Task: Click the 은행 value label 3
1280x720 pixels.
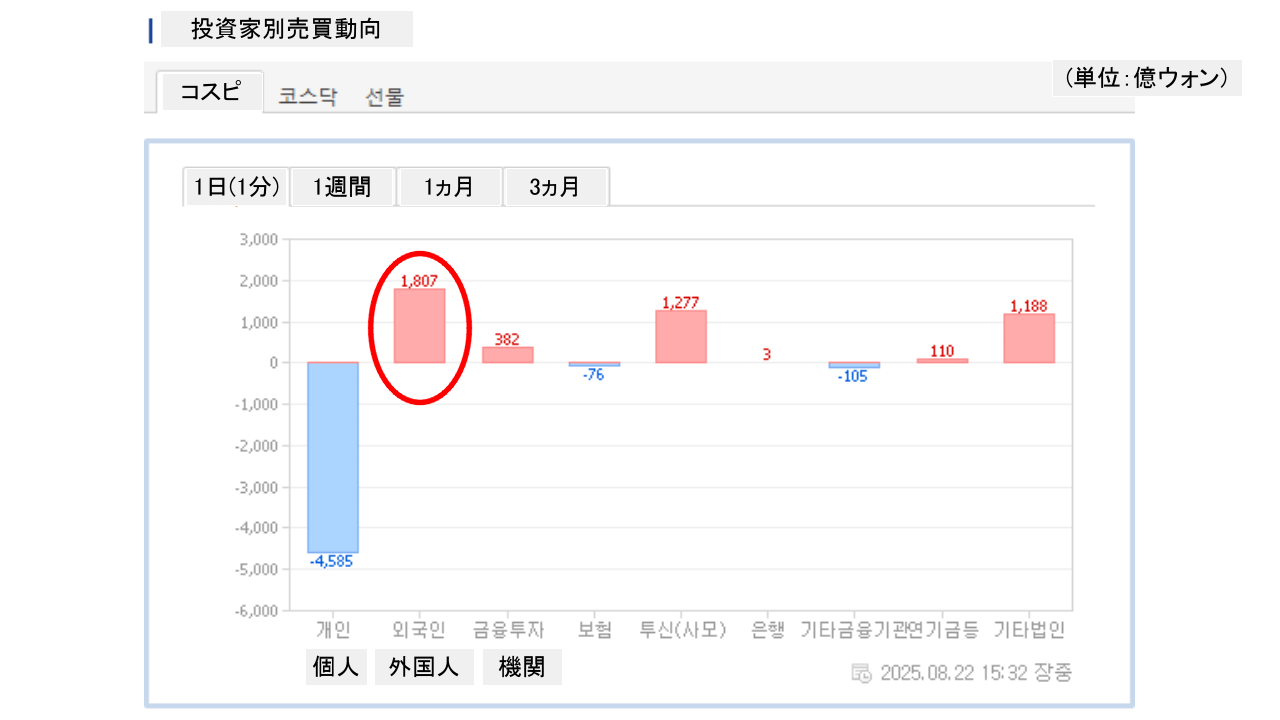Action: coord(767,354)
